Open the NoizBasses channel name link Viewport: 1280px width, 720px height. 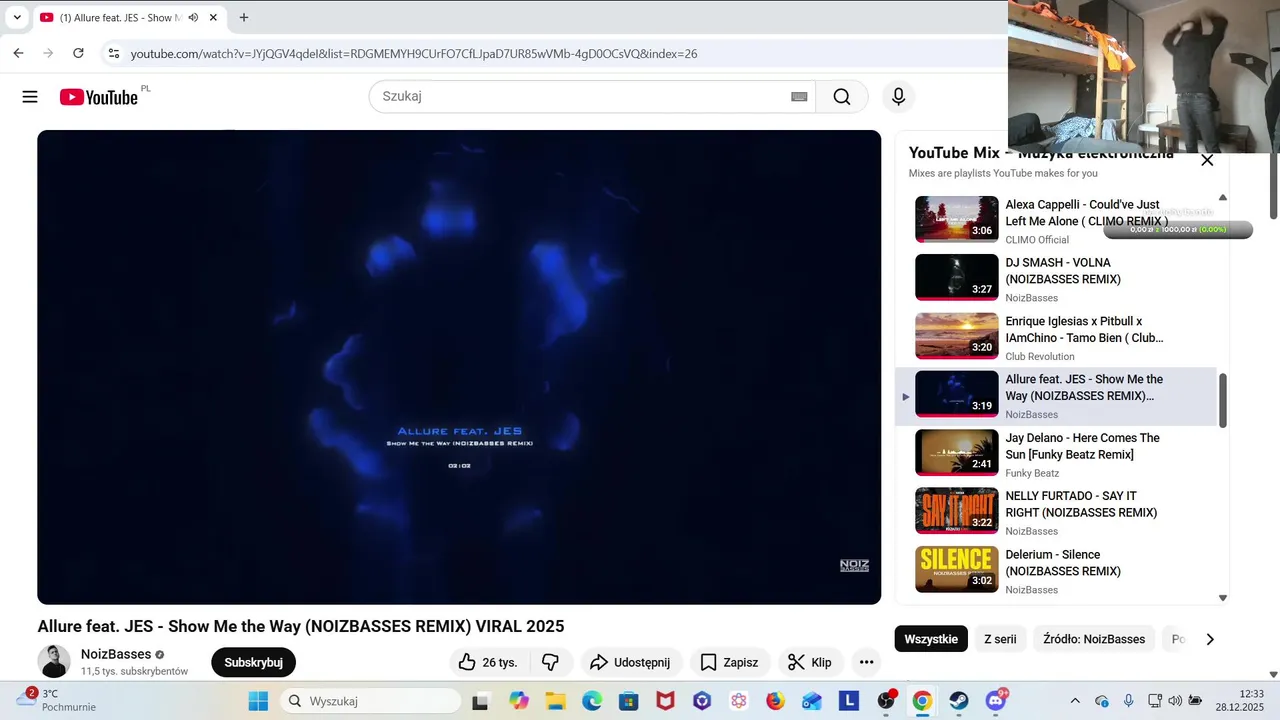(116, 654)
